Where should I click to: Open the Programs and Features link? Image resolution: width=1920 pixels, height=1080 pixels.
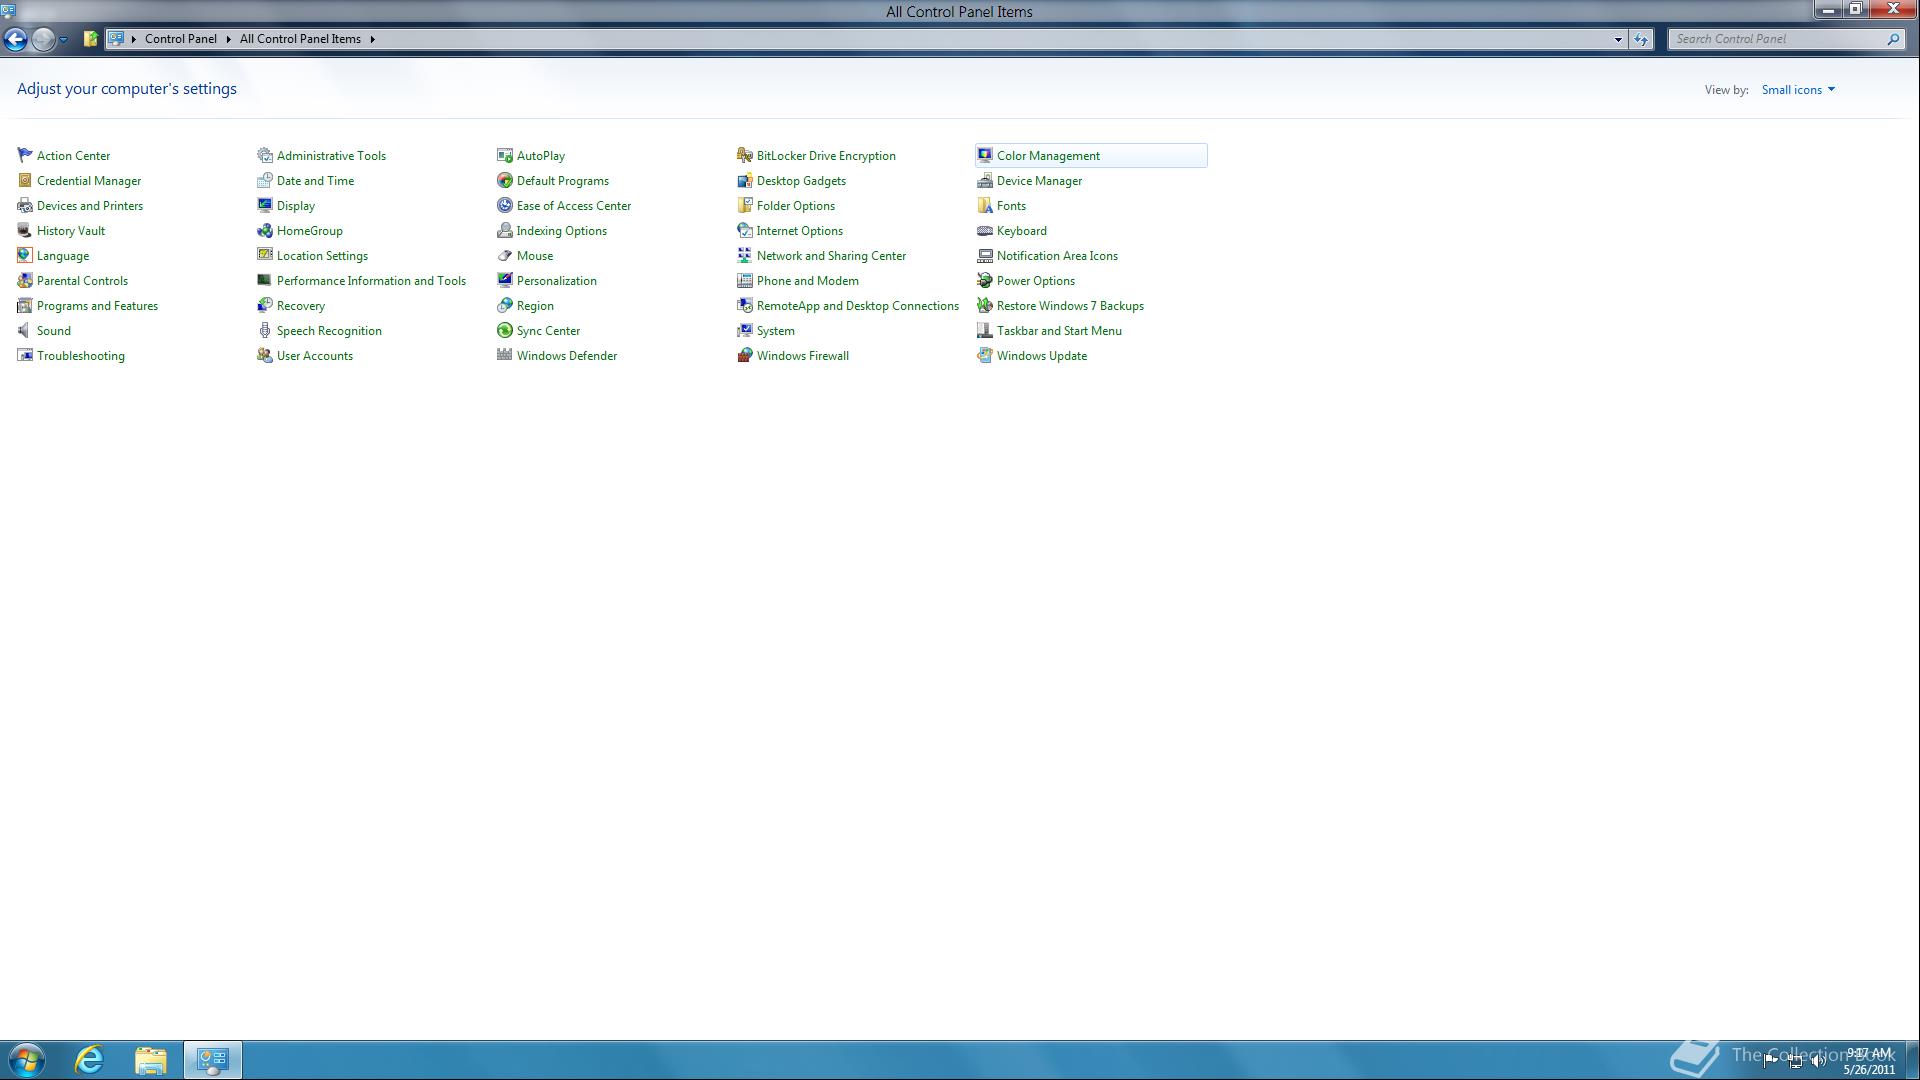tap(97, 306)
